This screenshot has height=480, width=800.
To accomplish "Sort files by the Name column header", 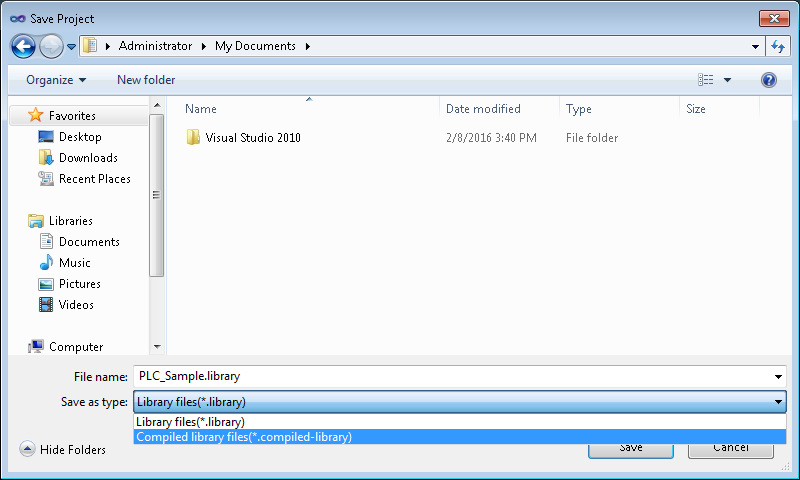I will 201,109.
